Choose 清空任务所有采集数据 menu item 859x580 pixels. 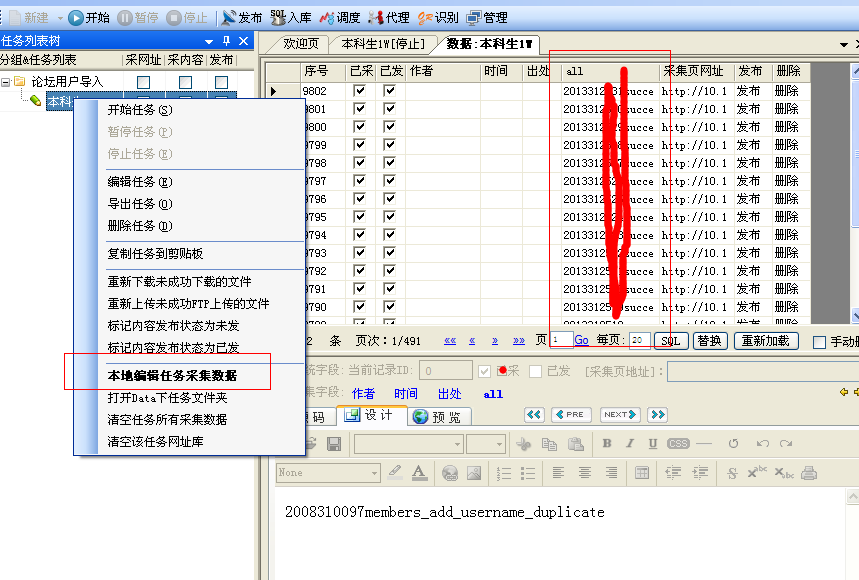coord(167,420)
